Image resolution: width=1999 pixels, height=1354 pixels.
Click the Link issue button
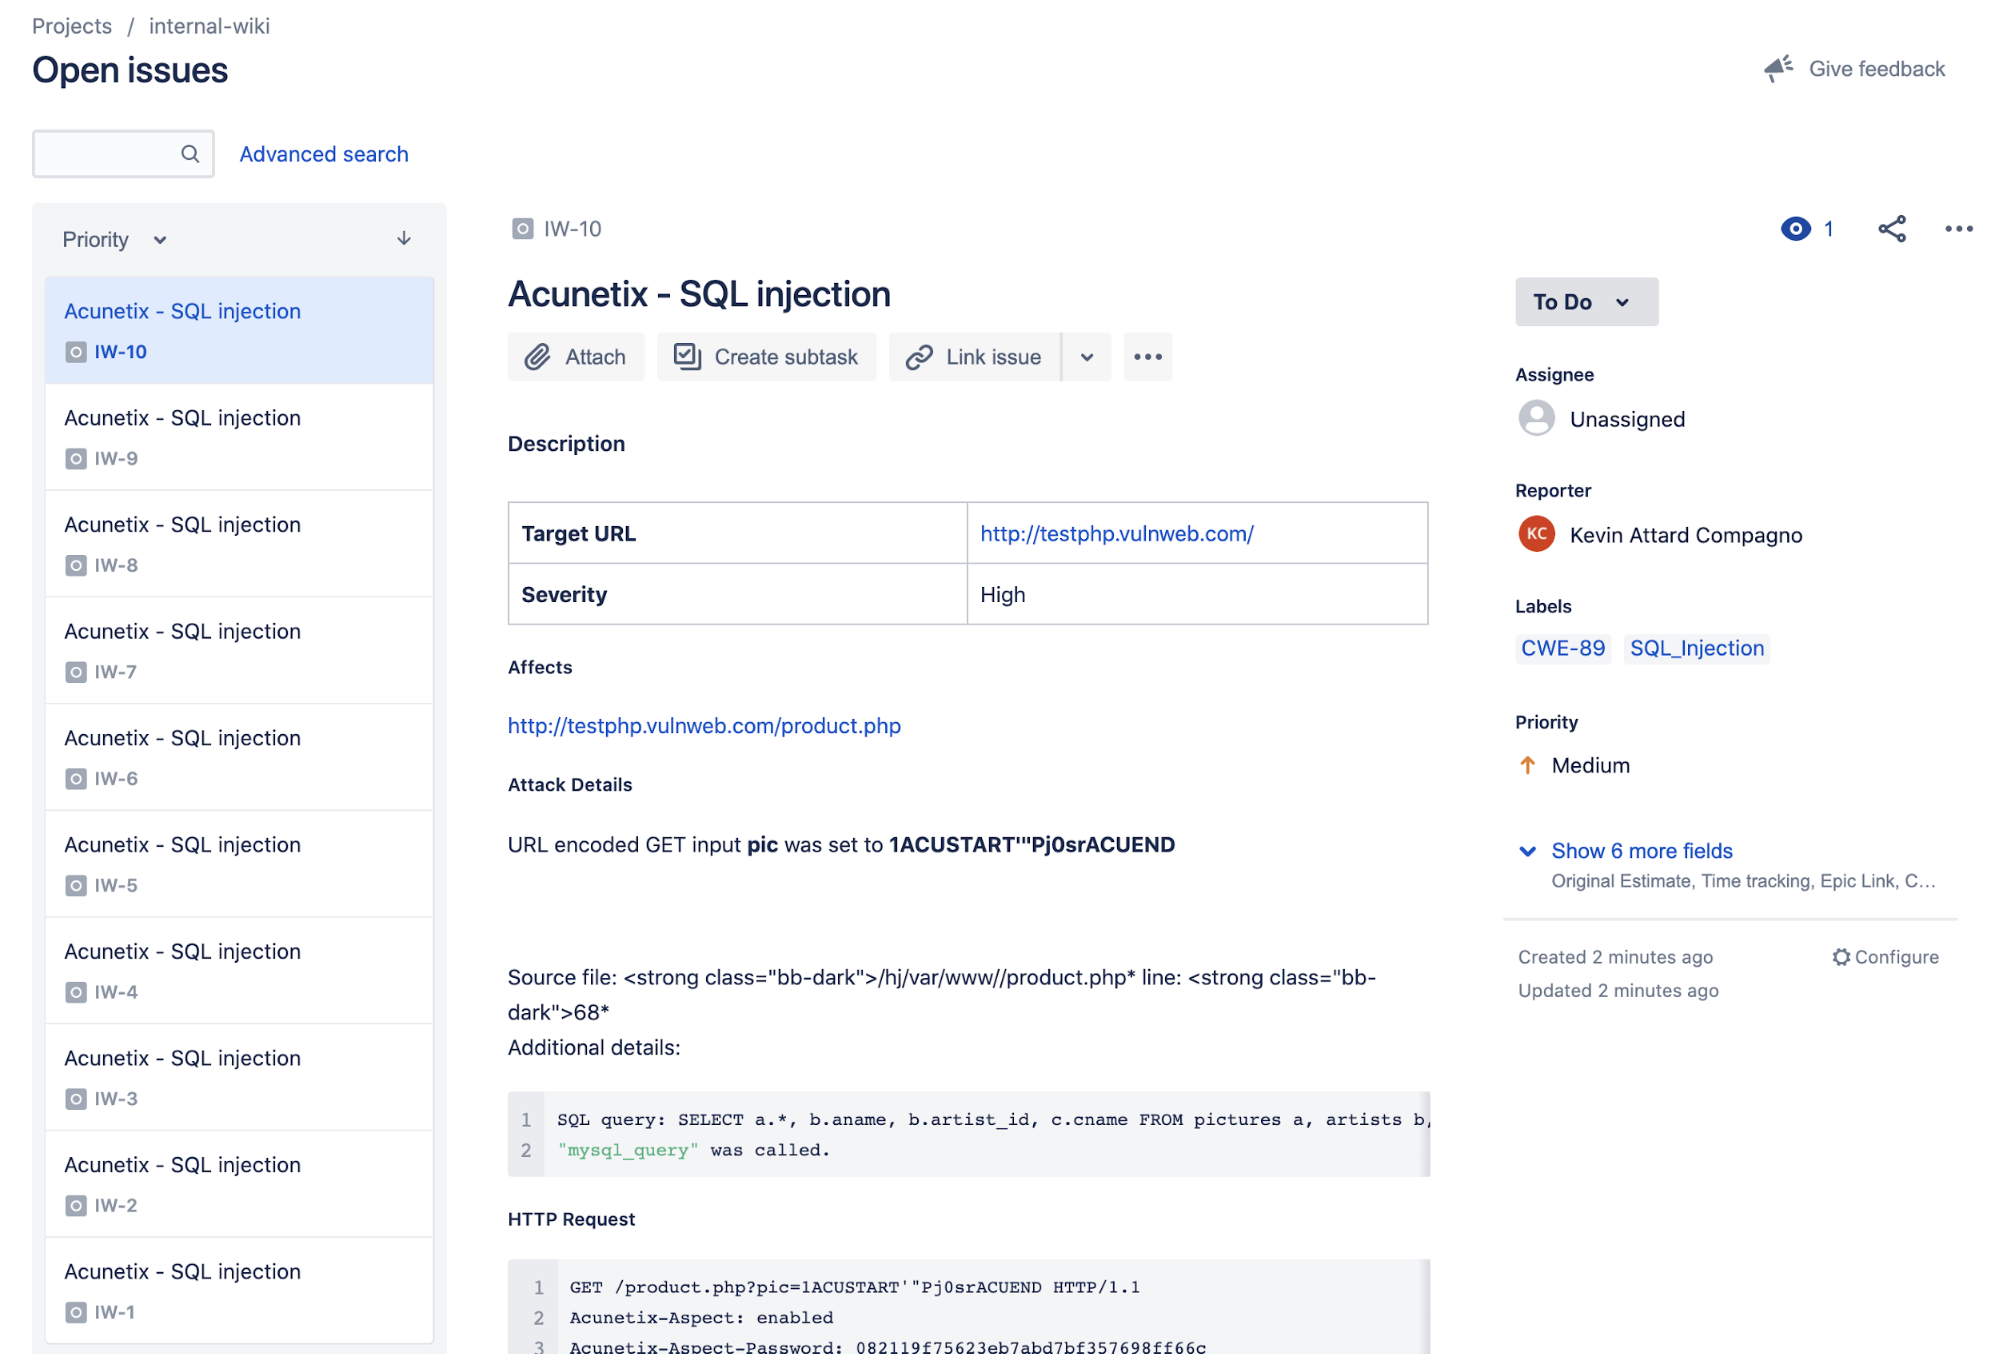[975, 357]
